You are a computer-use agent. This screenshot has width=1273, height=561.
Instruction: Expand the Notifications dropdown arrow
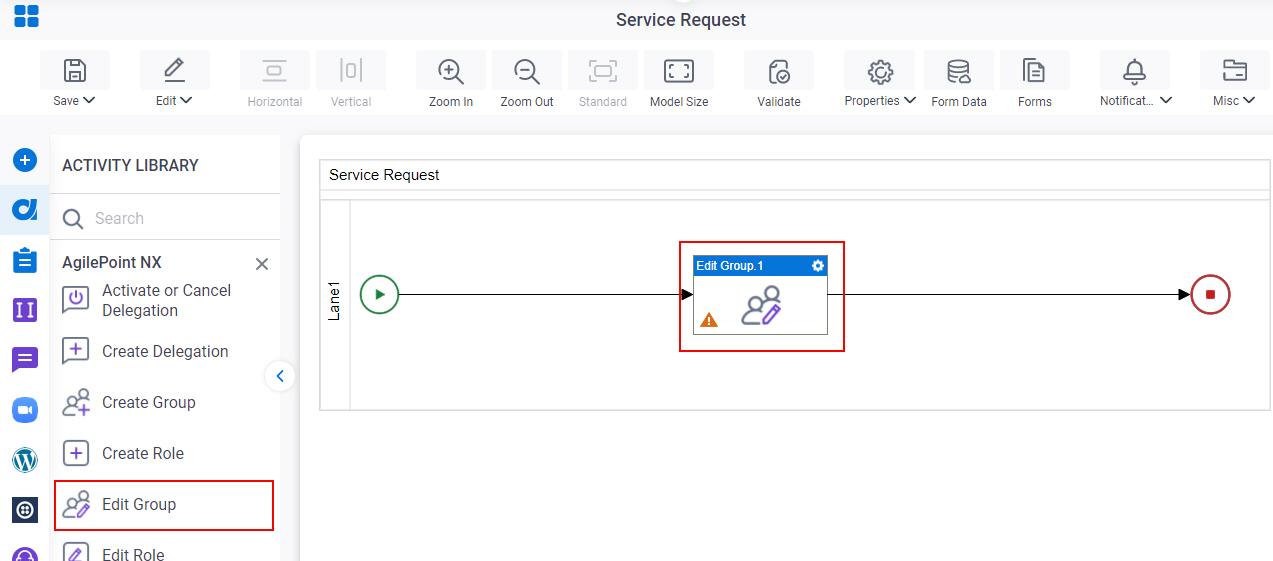pyautogui.click(x=1166, y=100)
